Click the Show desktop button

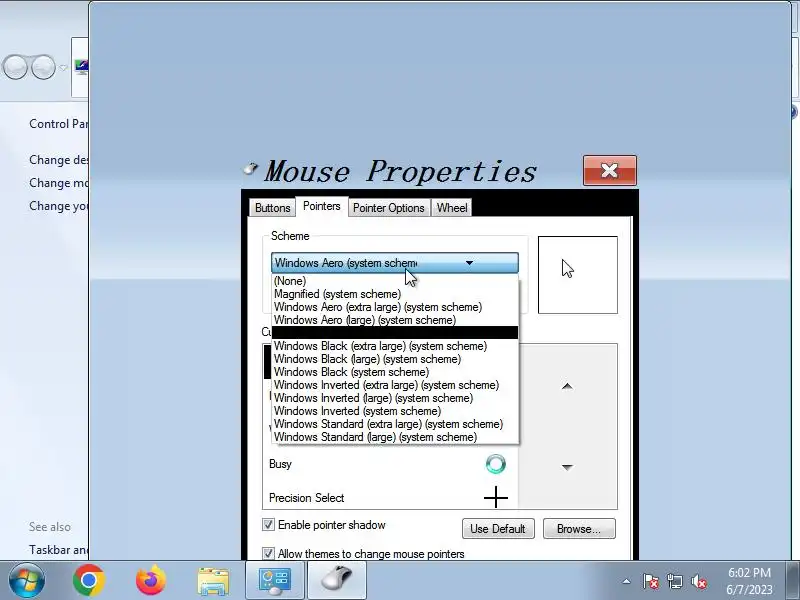794,580
